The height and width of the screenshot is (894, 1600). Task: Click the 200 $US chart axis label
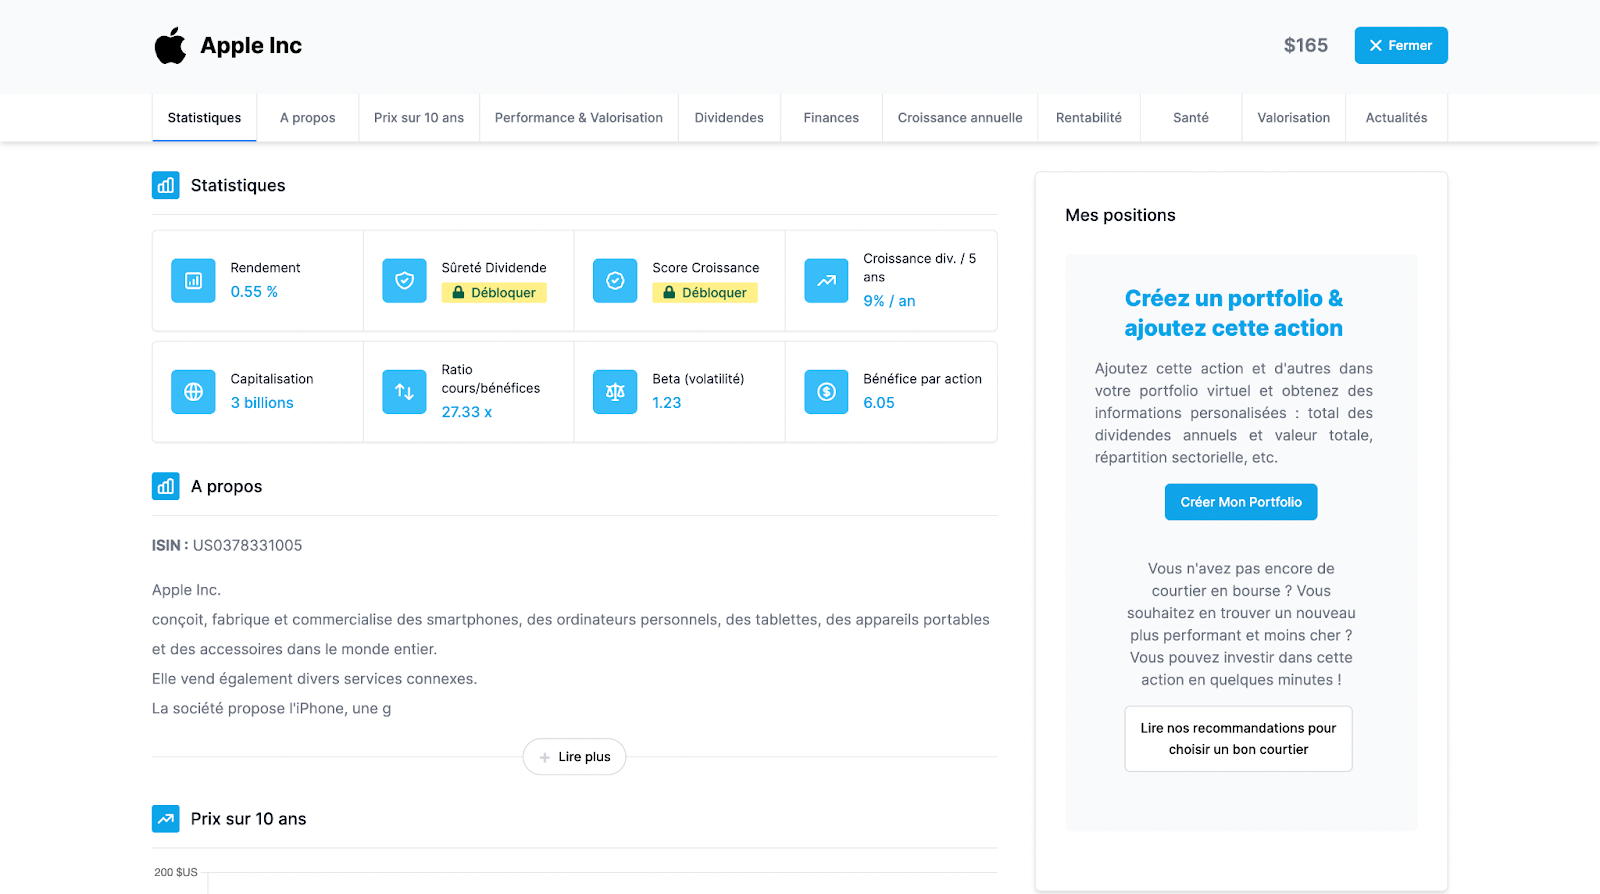coord(176,872)
